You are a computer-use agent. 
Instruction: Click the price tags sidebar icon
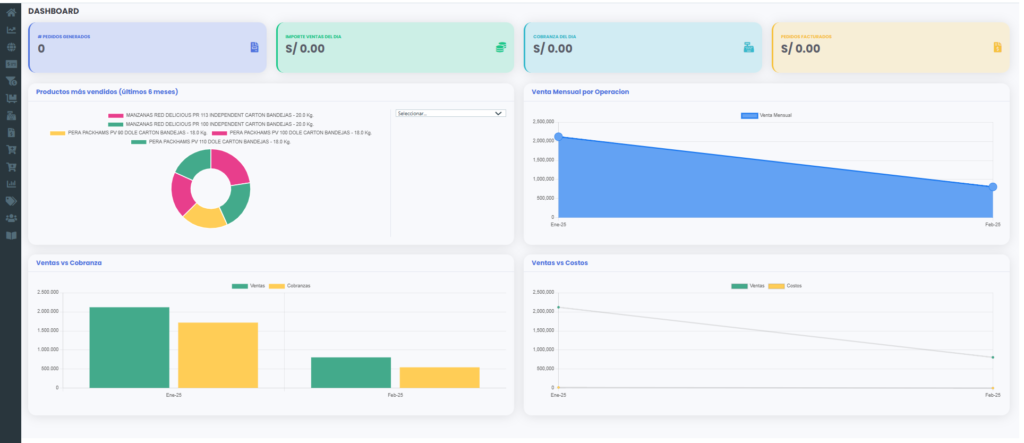11,201
